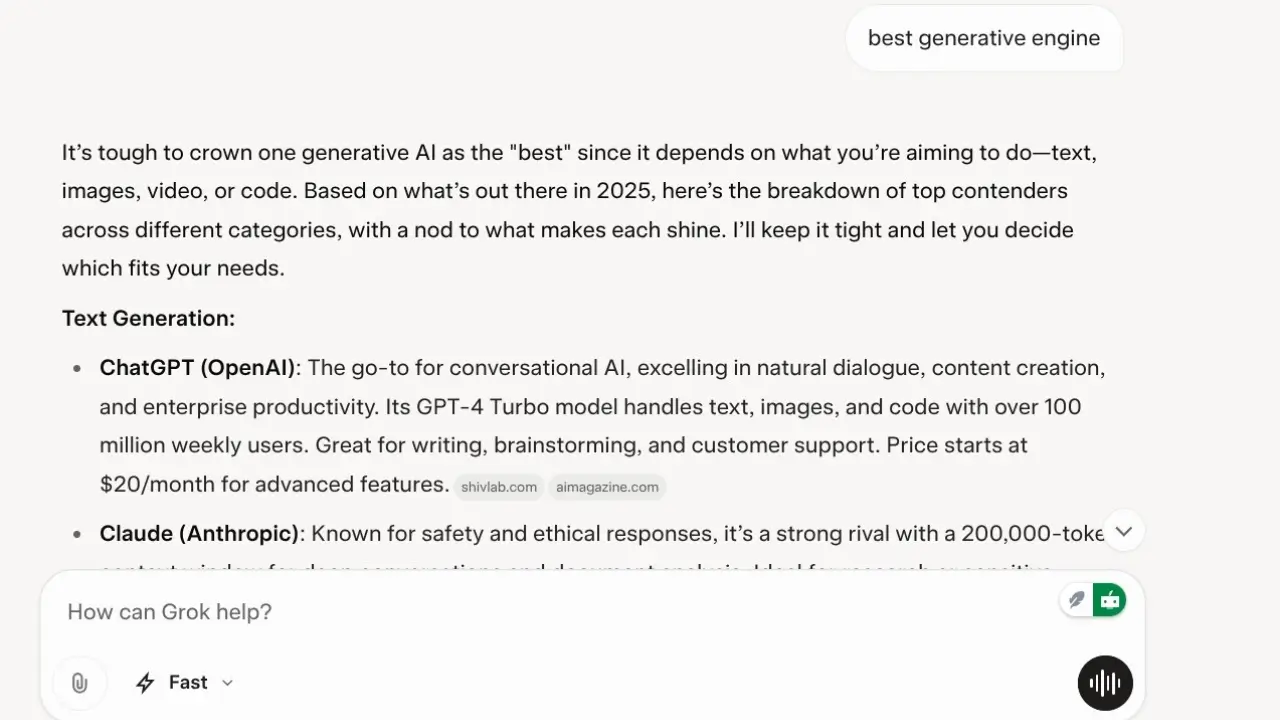Open the shivlab.com source citation
The image size is (1280, 720).
(498, 487)
